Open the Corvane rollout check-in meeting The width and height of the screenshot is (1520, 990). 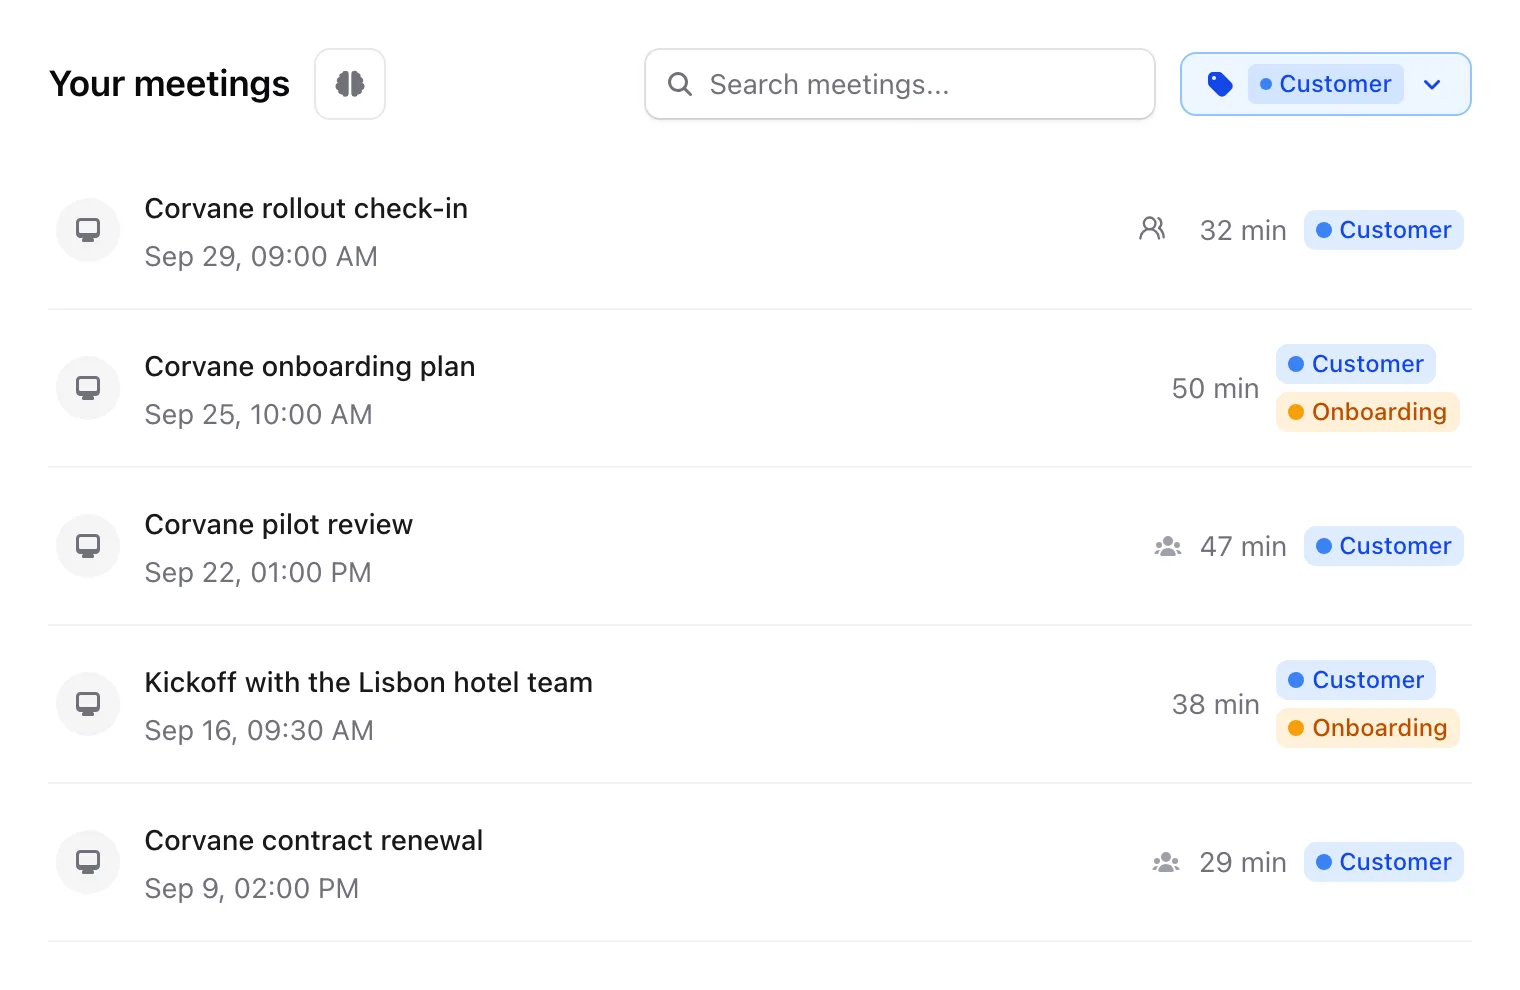coord(306,208)
